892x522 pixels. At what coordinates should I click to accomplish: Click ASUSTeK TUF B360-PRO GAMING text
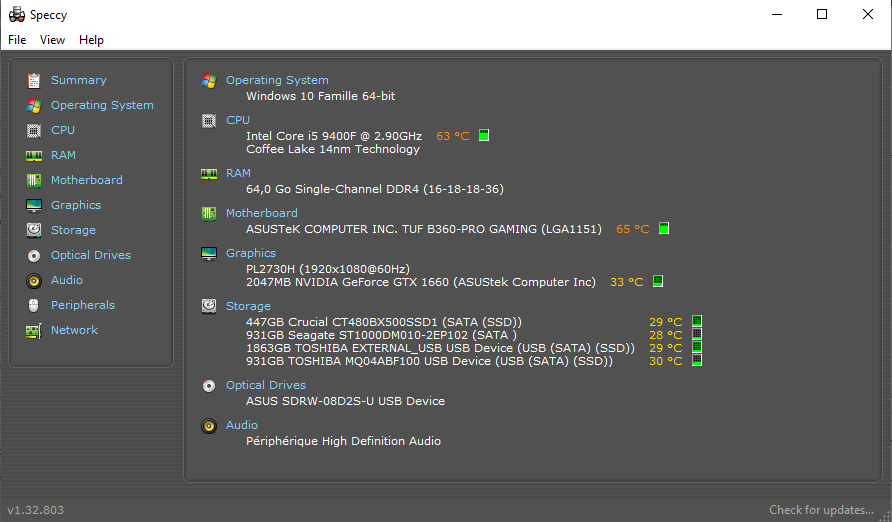pyautogui.click(x=424, y=229)
